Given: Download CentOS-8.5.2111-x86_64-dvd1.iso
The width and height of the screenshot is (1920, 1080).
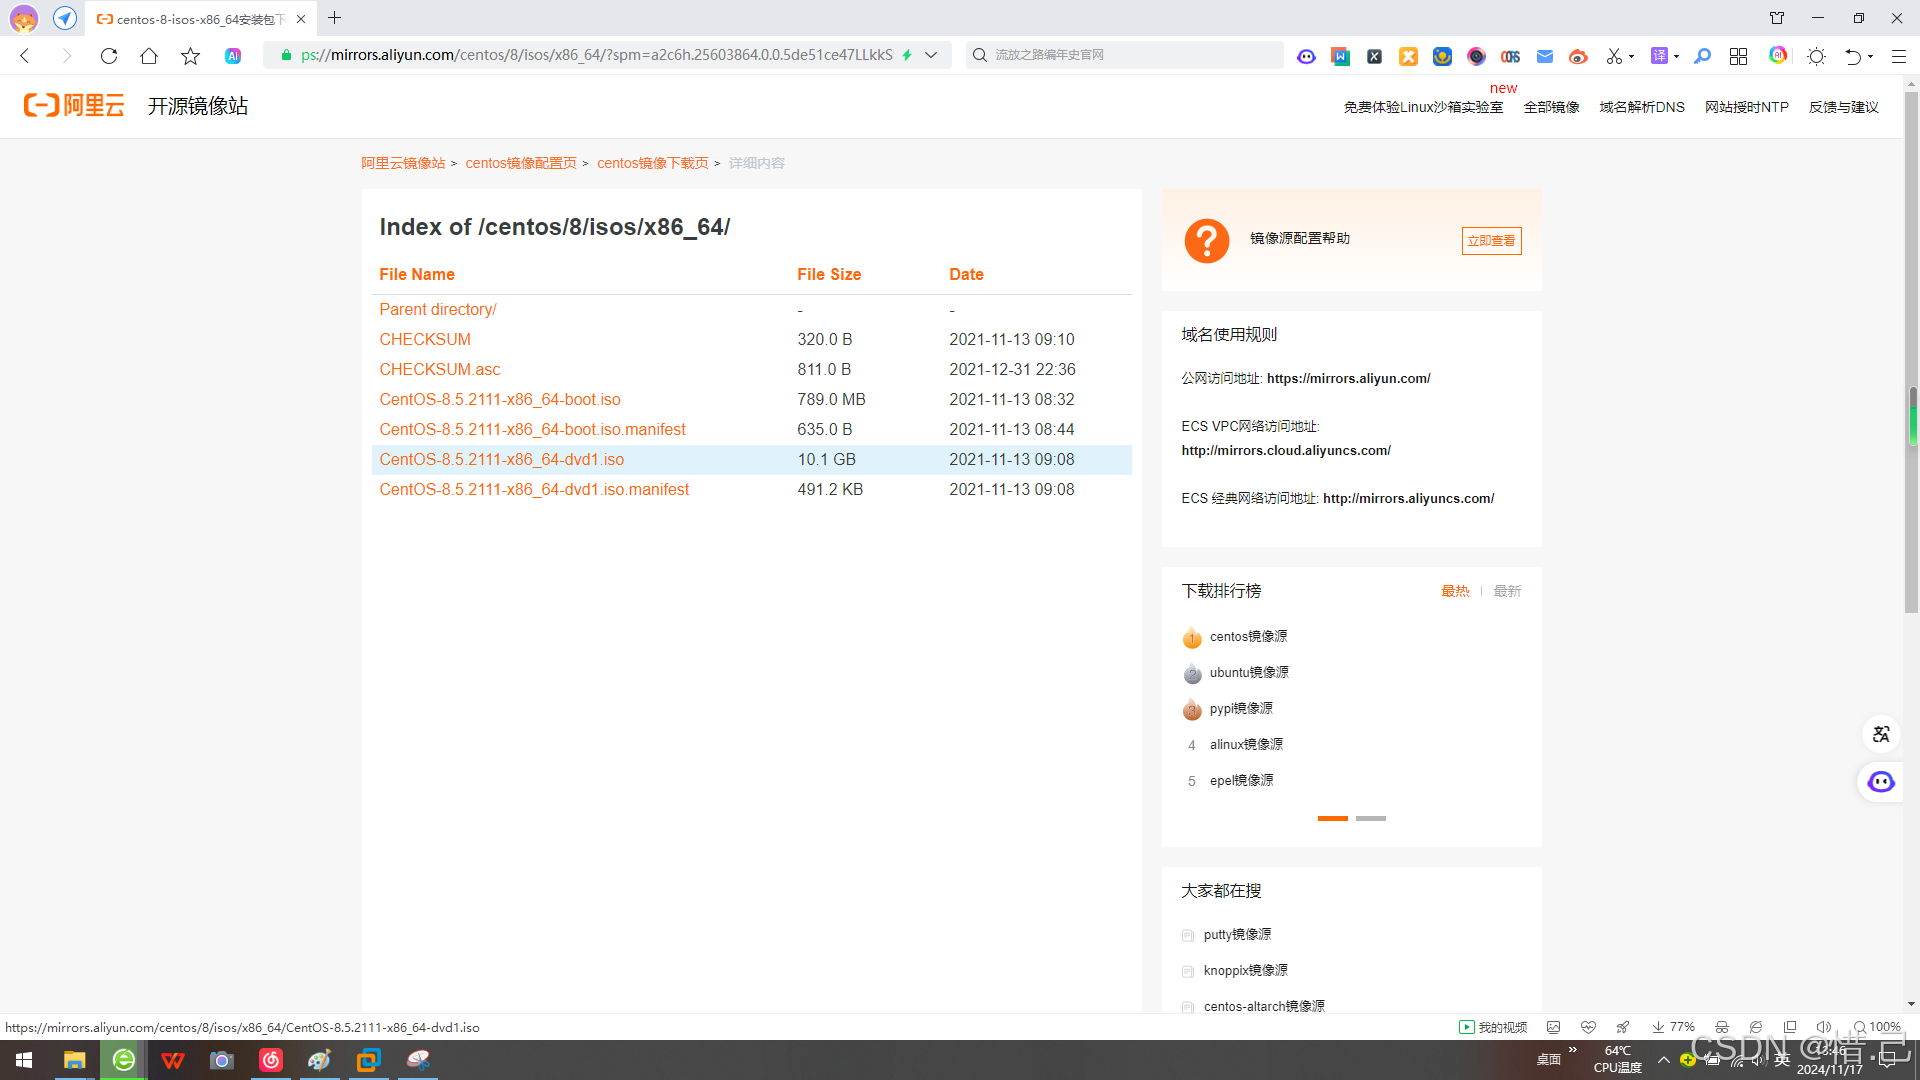Looking at the screenshot, I should 501,459.
